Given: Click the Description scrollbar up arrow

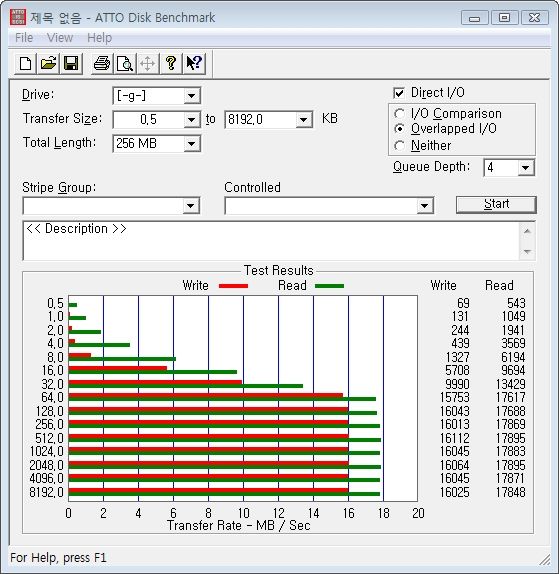Looking at the screenshot, I should coord(527,231).
